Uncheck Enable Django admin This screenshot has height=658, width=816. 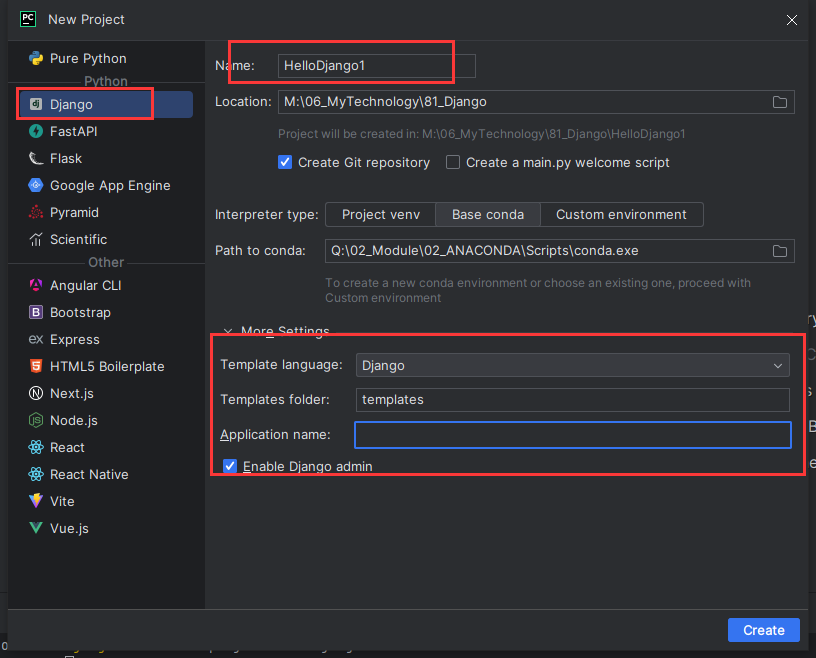pyautogui.click(x=230, y=466)
